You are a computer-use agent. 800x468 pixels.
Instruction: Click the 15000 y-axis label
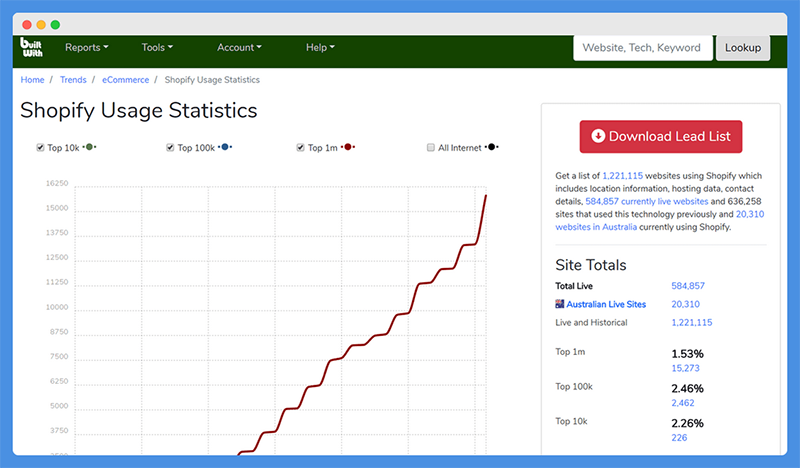pyautogui.click(x=57, y=208)
